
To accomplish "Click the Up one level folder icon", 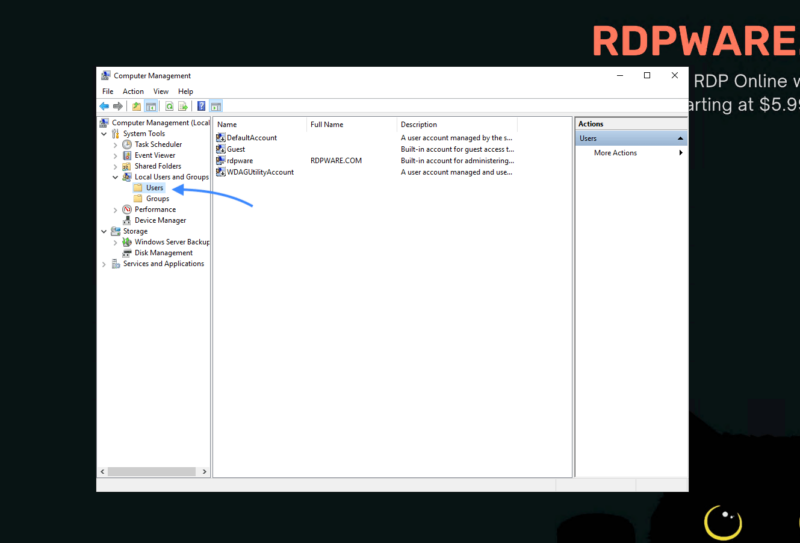I will [x=136, y=106].
